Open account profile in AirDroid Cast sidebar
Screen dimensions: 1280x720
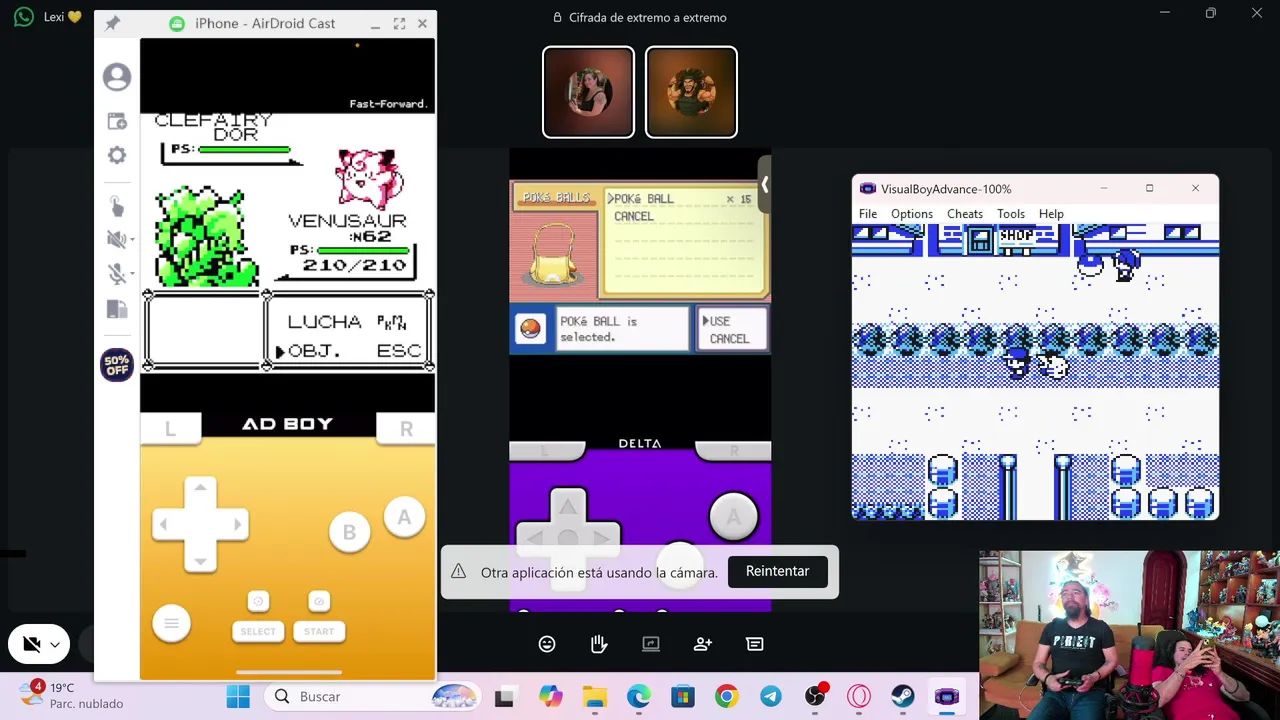click(x=117, y=77)
